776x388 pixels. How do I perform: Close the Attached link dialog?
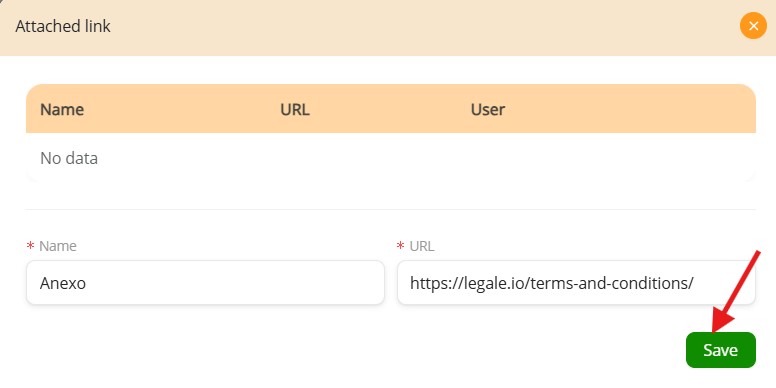(x=753, y=26)
